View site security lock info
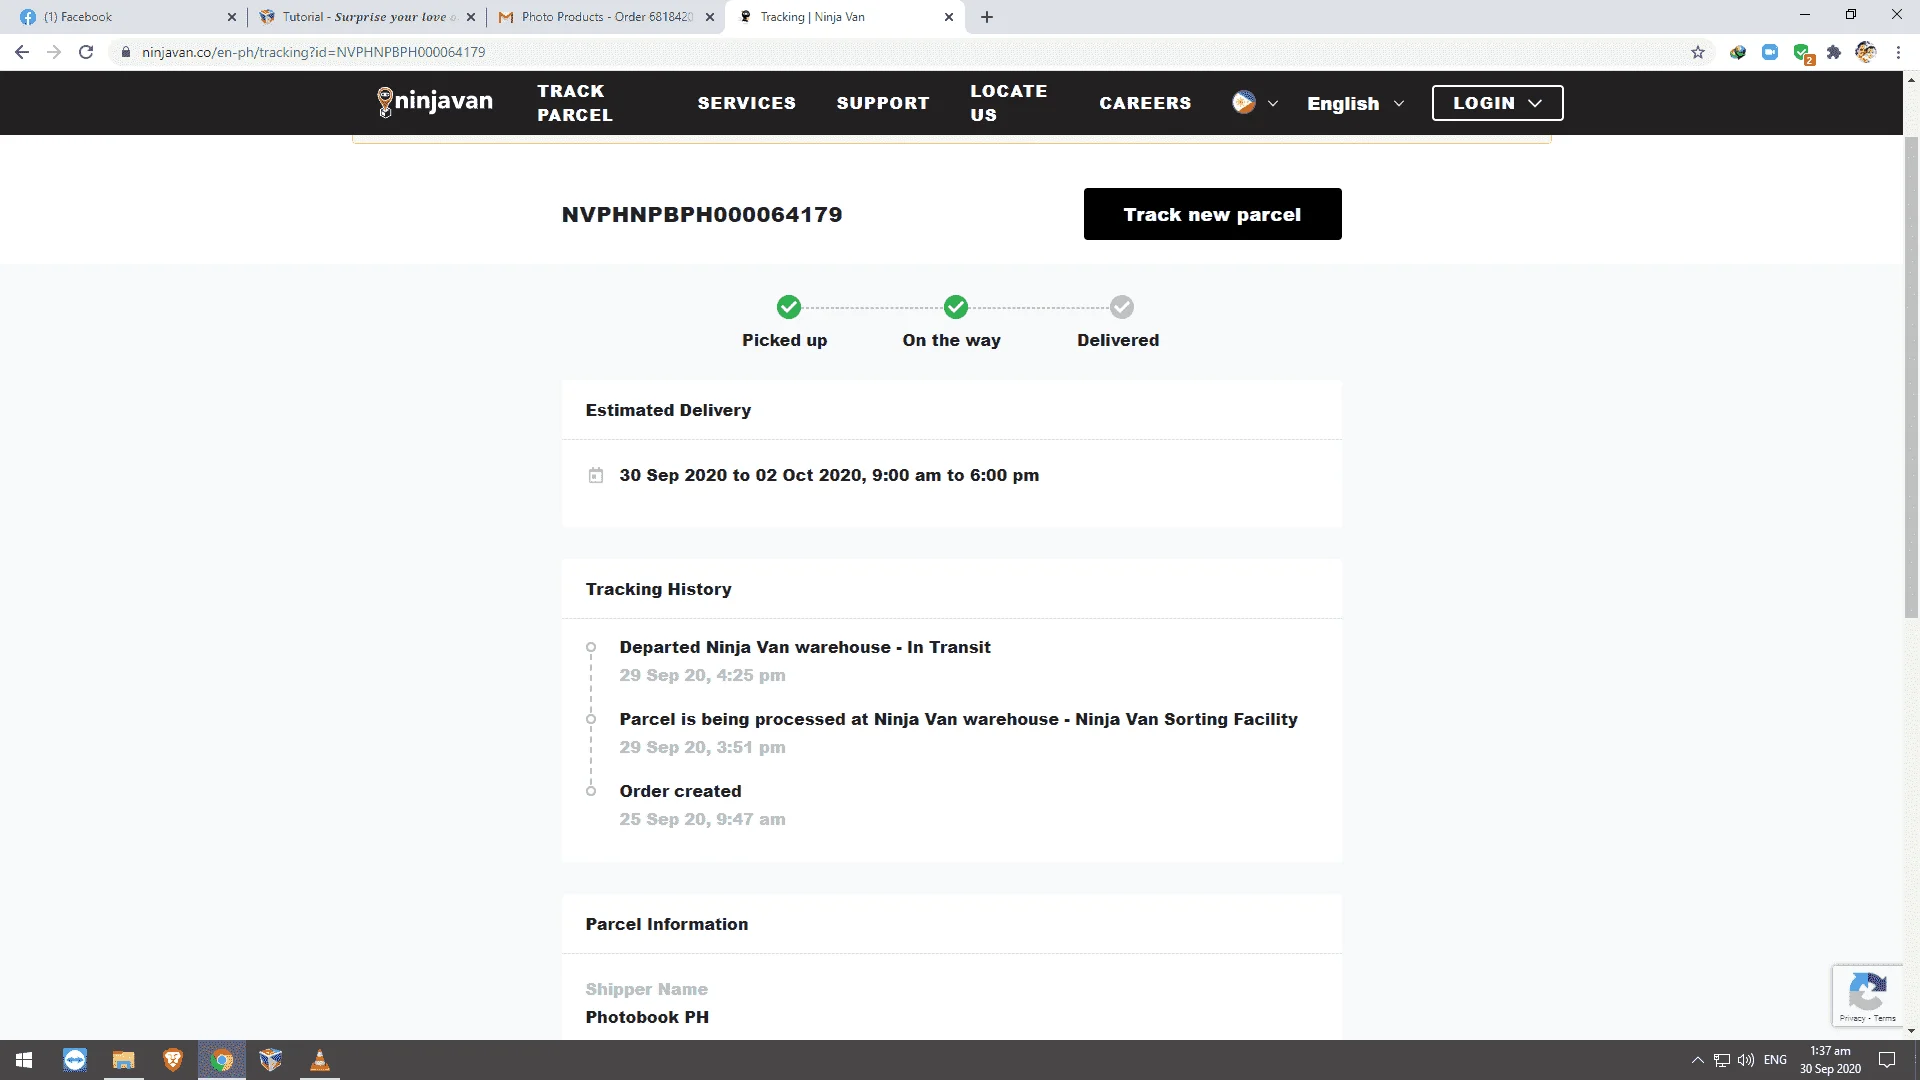Viewport: 1920px width, 1080px height. pos(126,52)
